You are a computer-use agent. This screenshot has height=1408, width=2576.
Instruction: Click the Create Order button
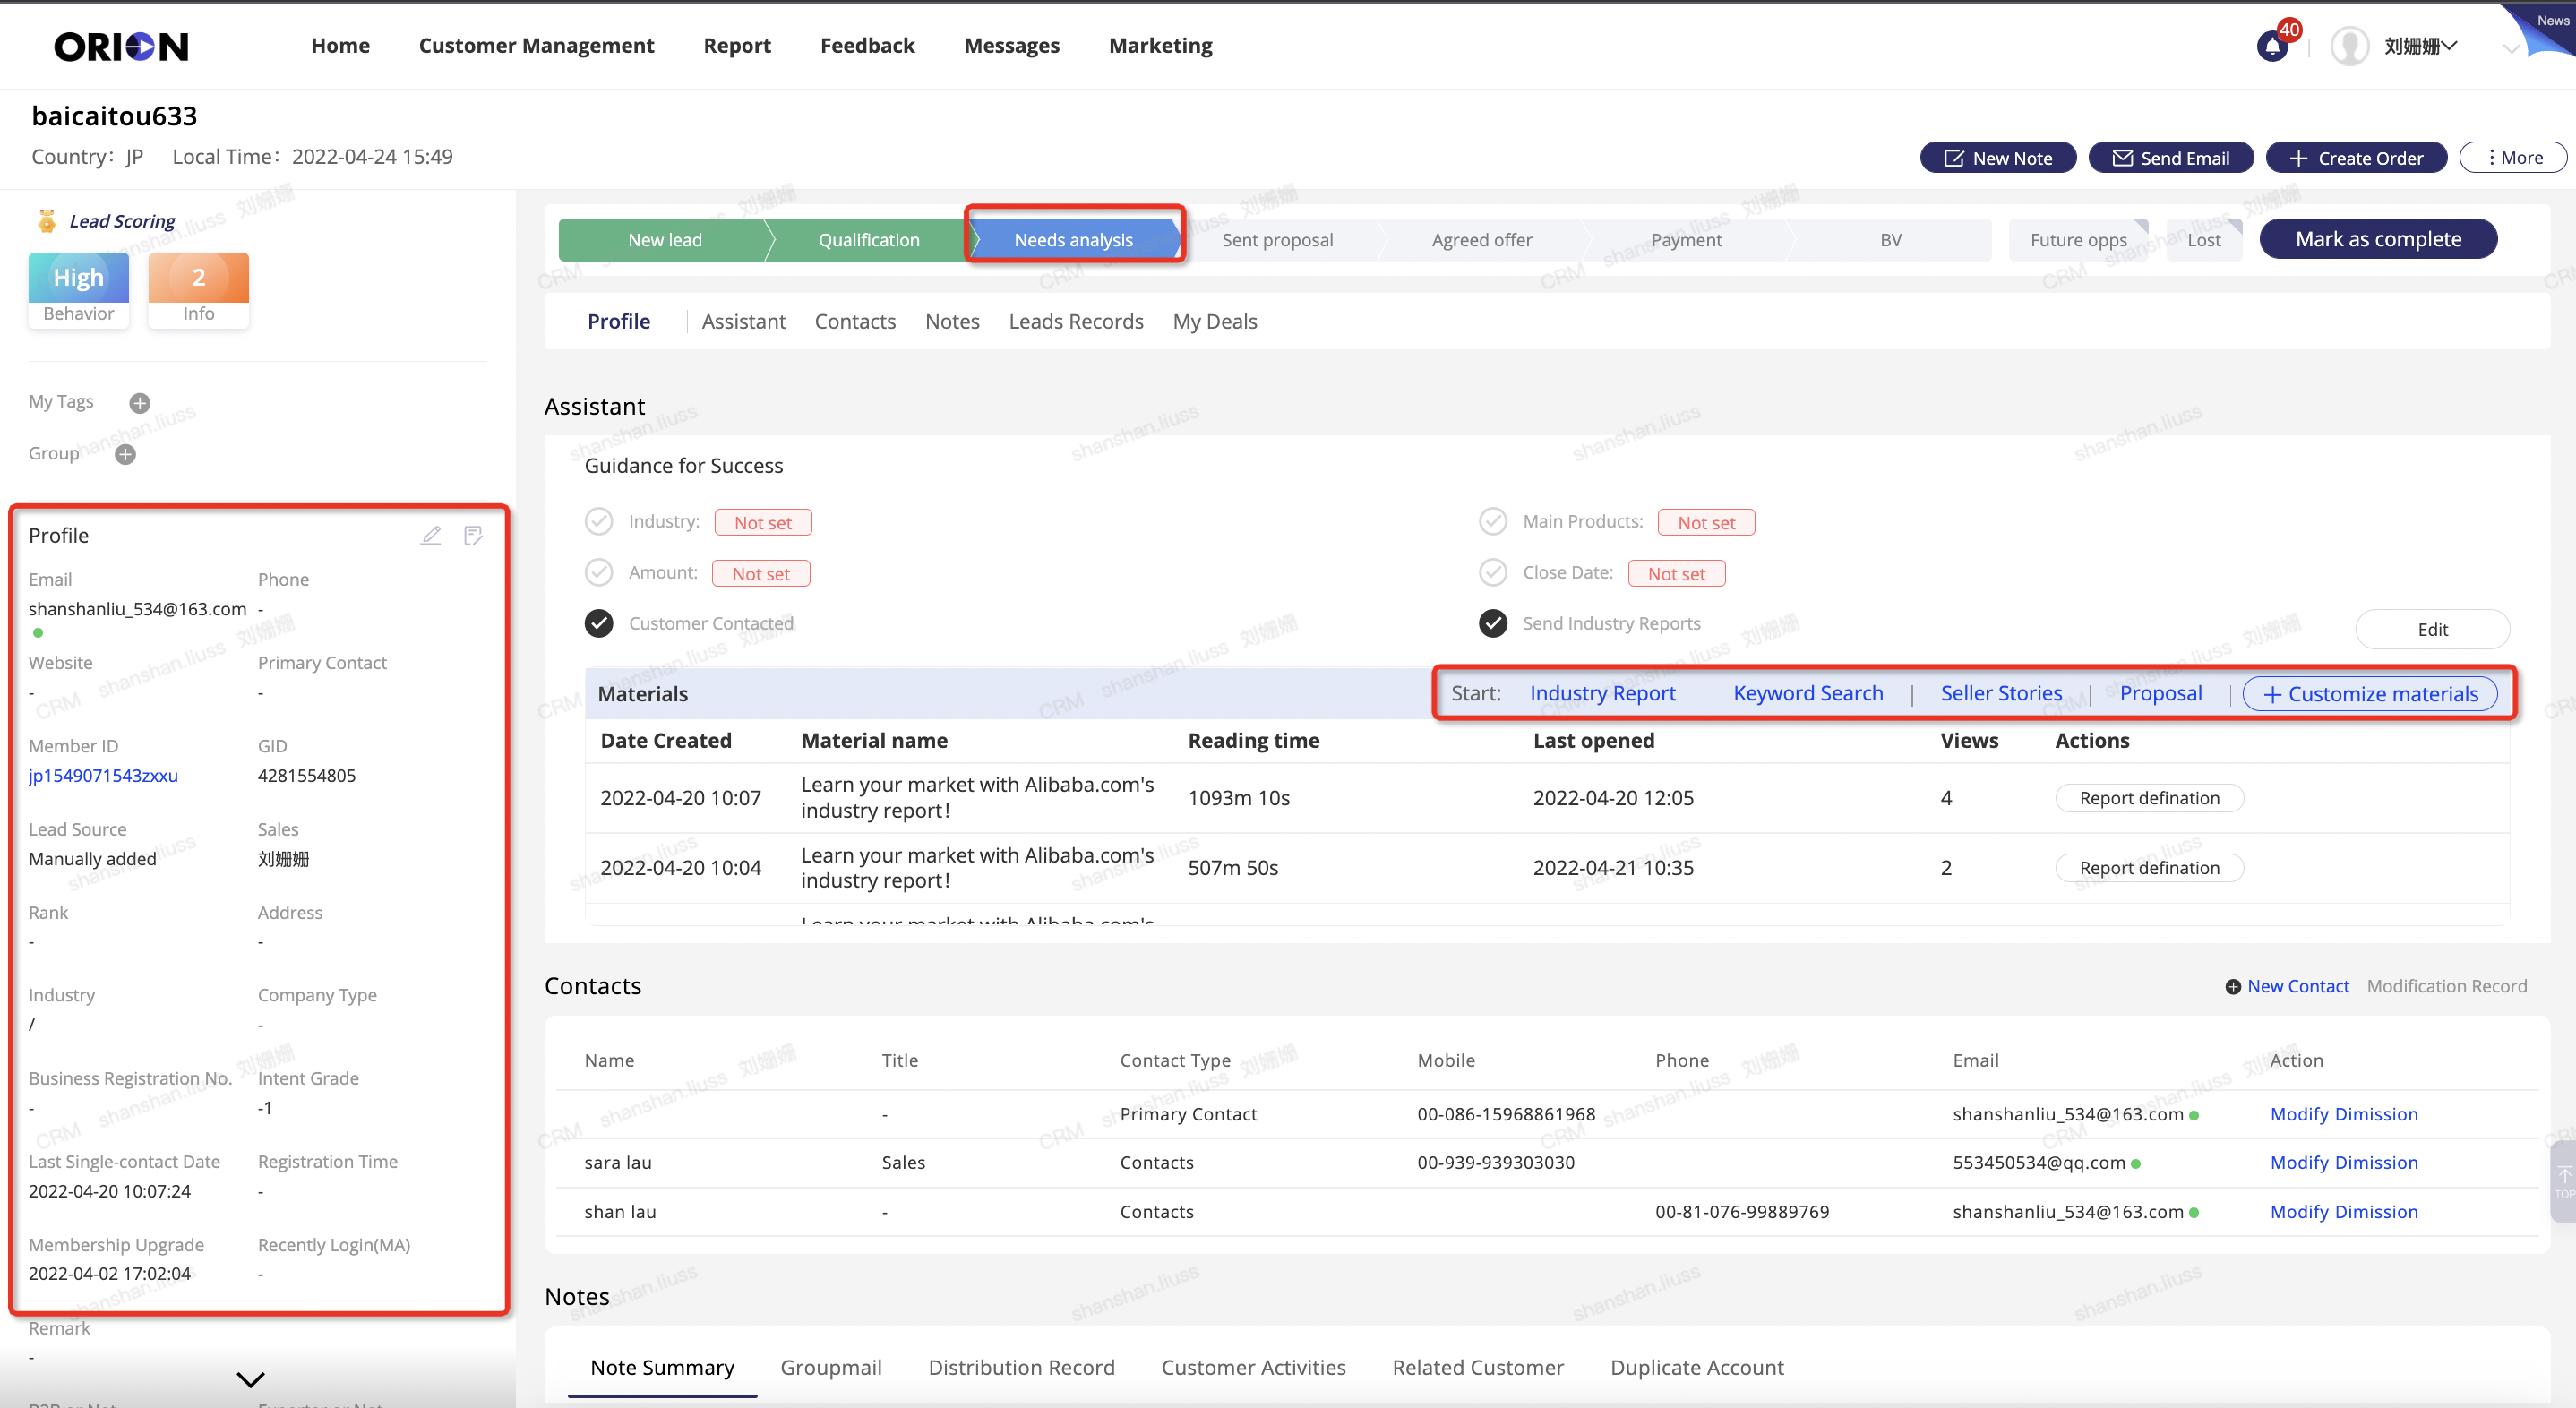pyautogui.click(x=2356, y=158)
